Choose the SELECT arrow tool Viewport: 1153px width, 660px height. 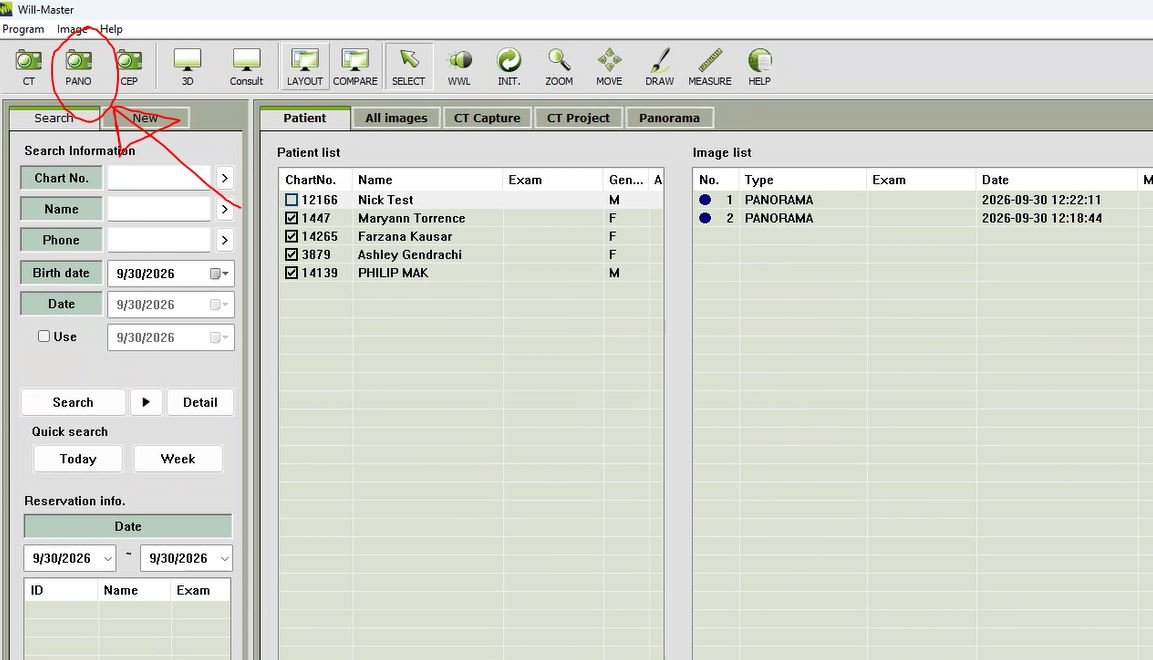click(409, 67)
